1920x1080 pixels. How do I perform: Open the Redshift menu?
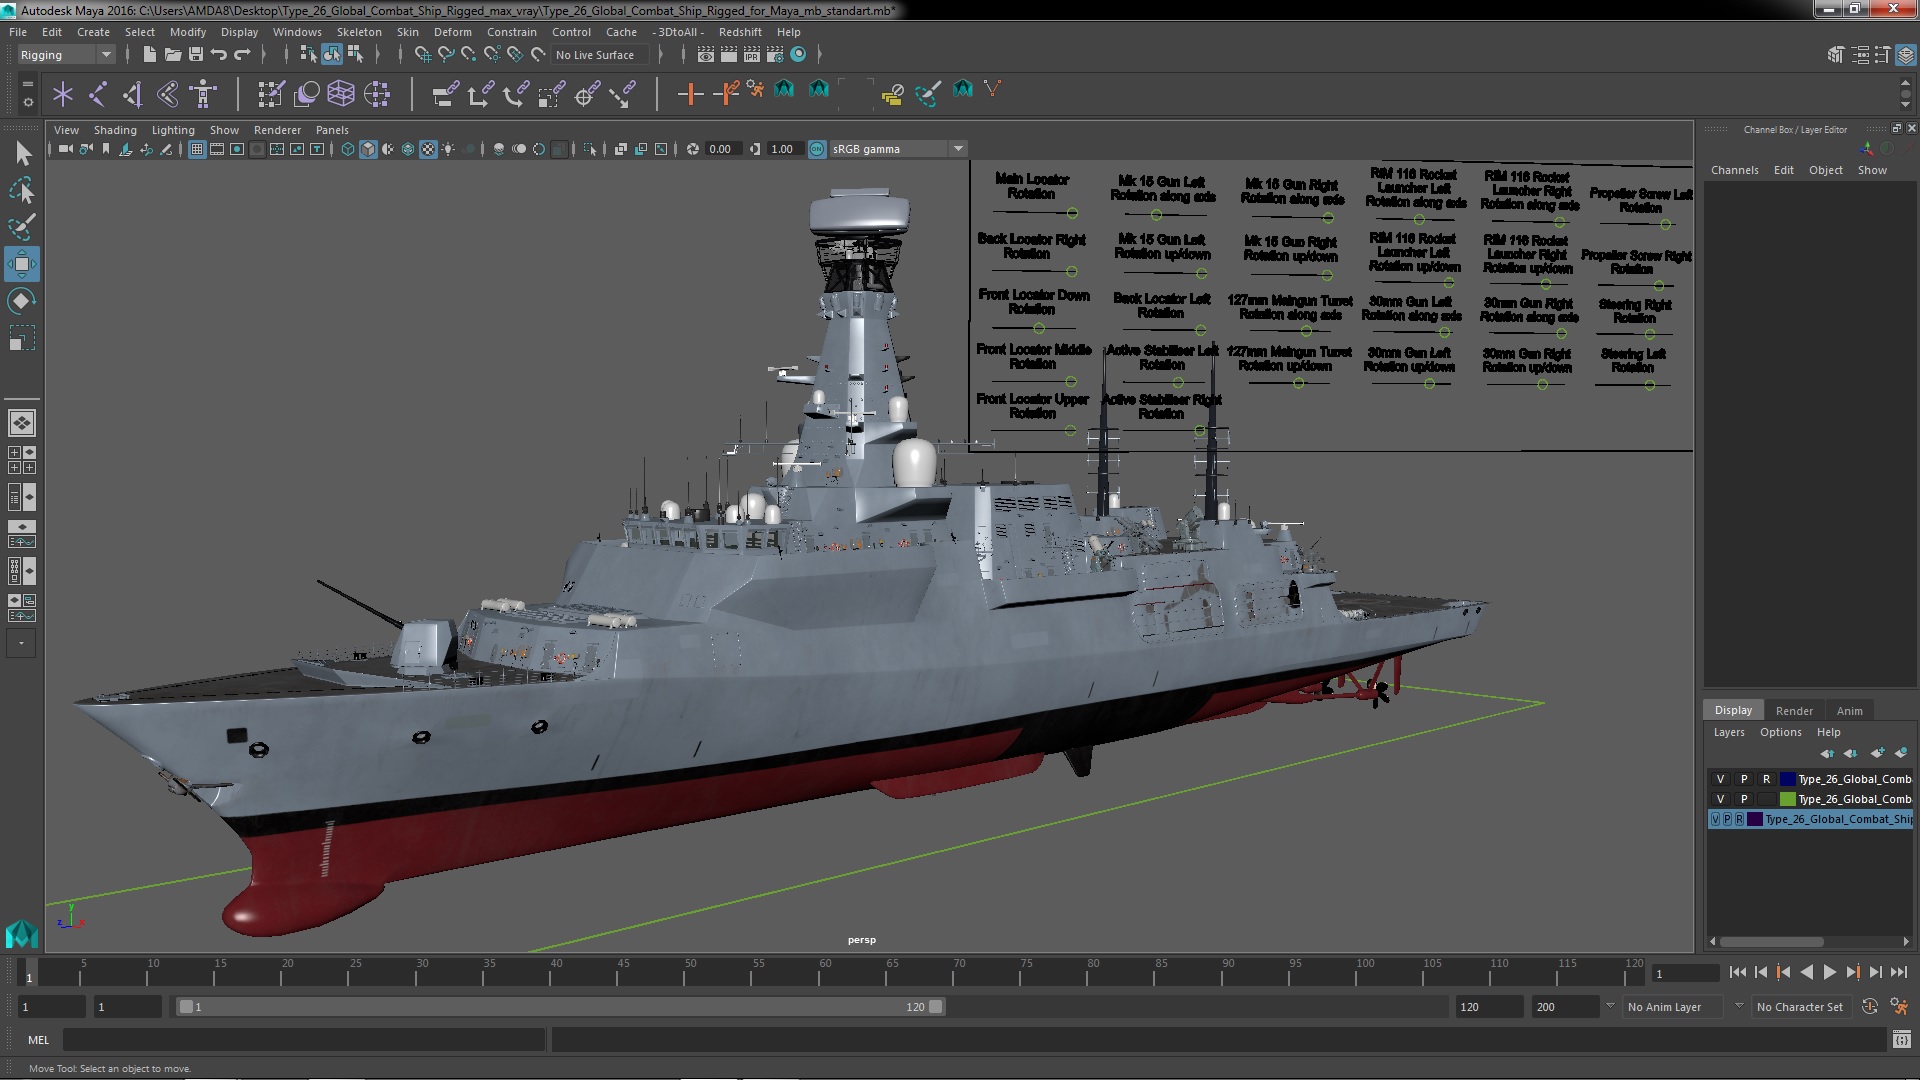[x=740, y=32]
